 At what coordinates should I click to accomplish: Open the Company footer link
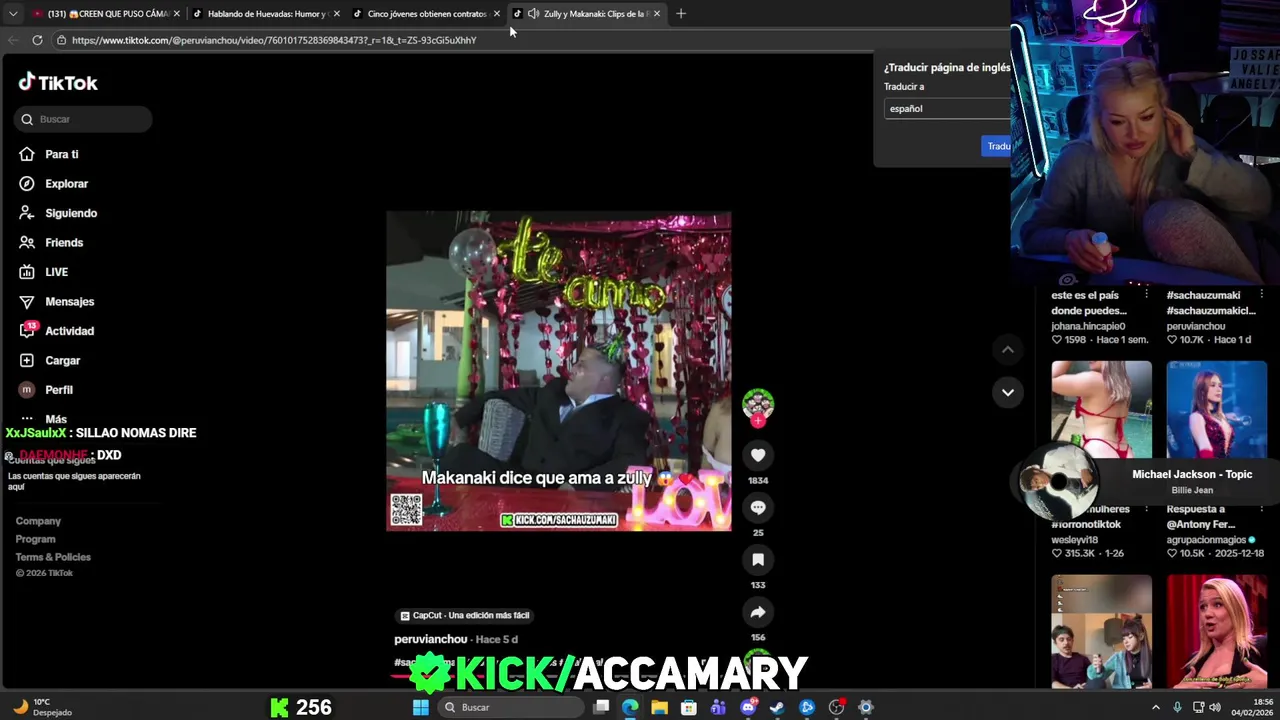point(38,521)
